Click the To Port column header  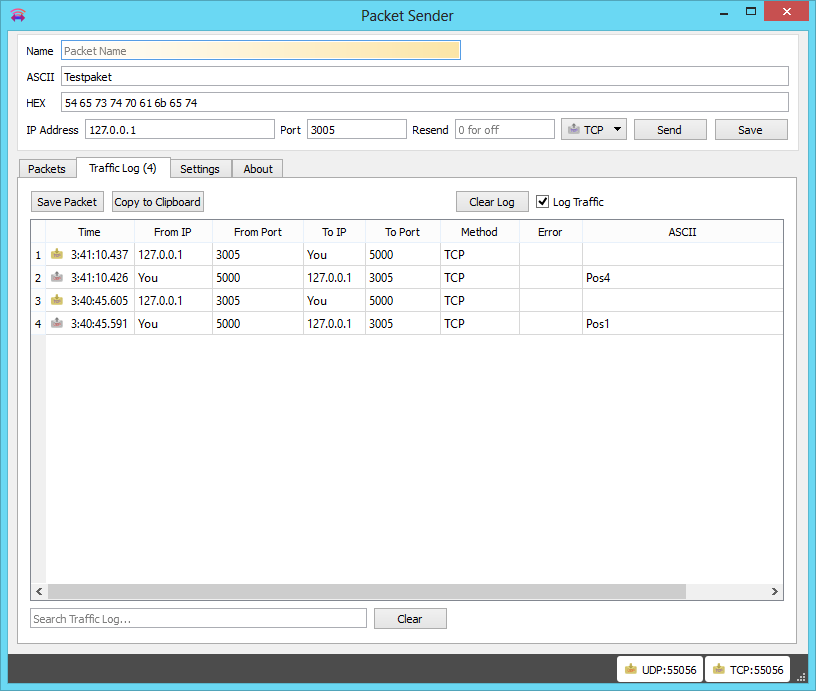(x=402, y=232)
